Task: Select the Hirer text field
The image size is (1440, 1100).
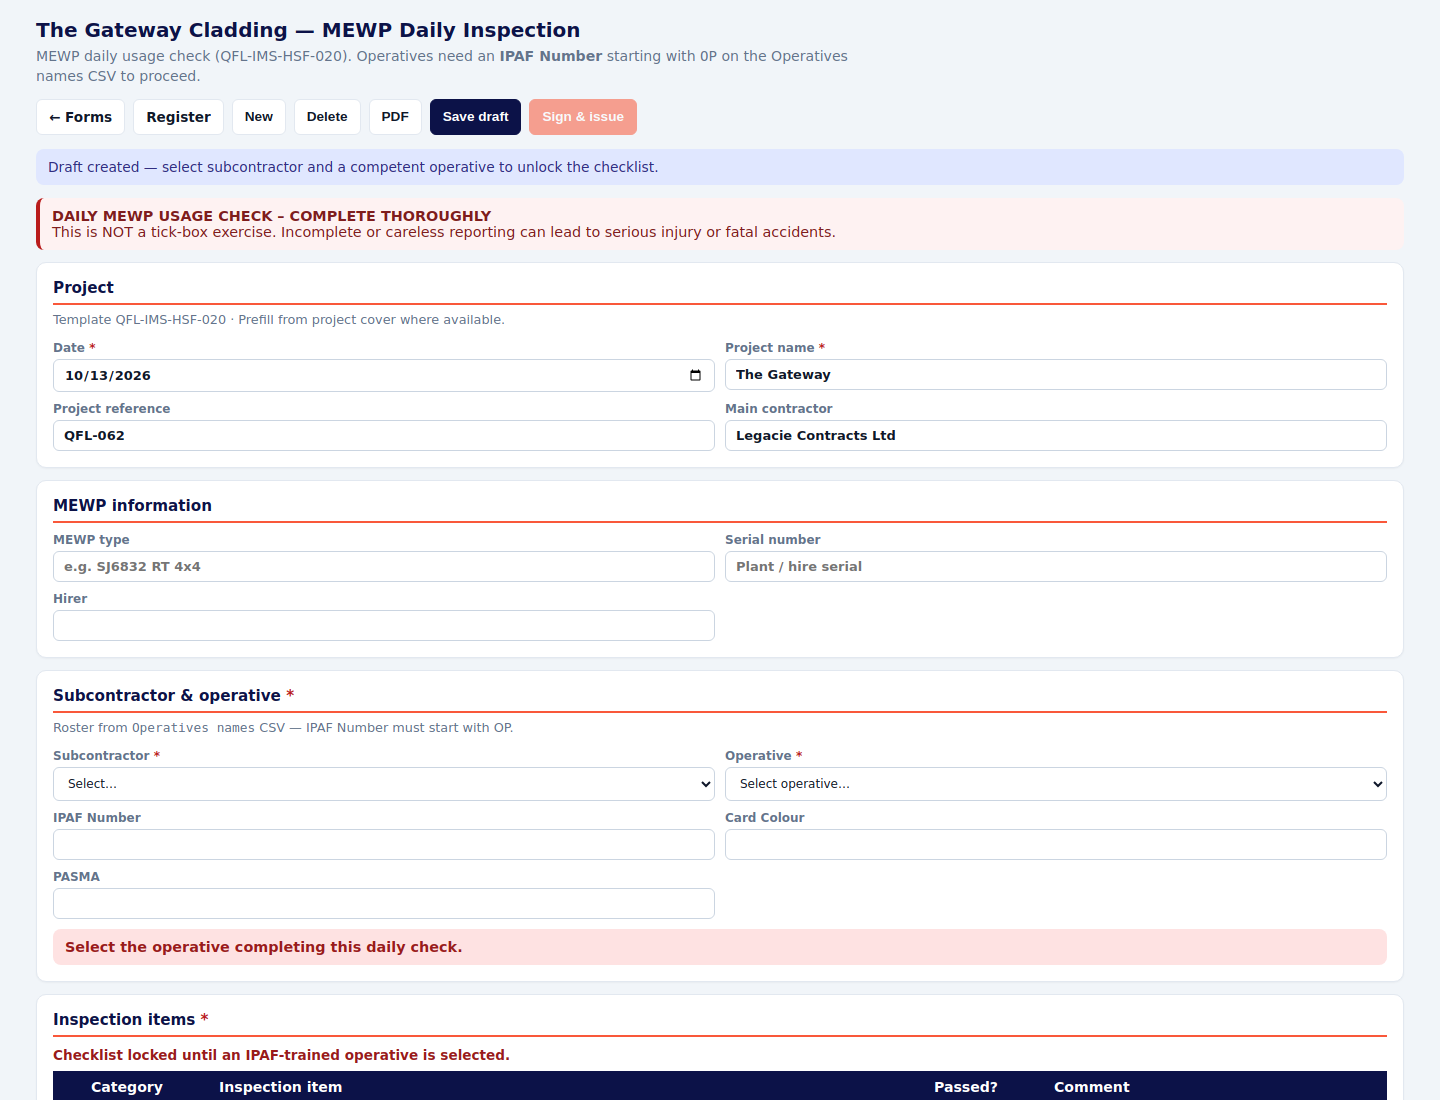Action: click(x=384, y=626)
